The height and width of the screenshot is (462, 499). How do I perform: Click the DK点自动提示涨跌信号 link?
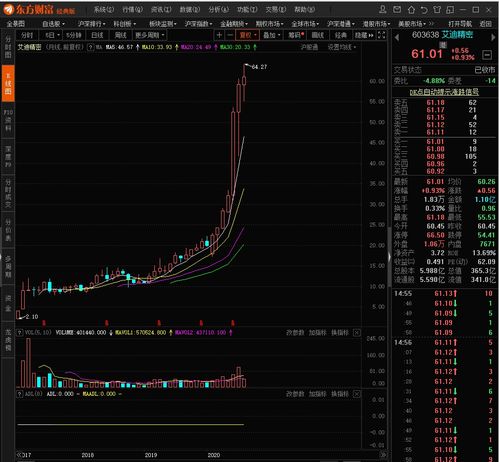pyautogui.click(x=444, y=92)
